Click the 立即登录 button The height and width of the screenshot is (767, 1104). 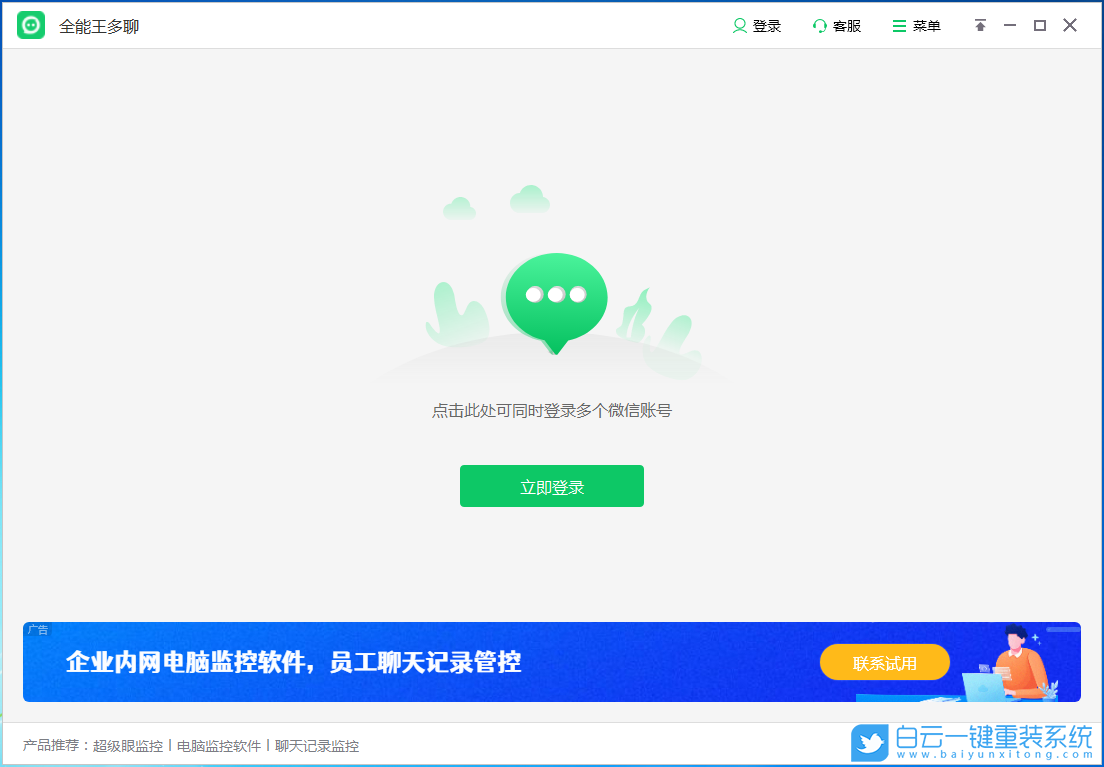551,486
